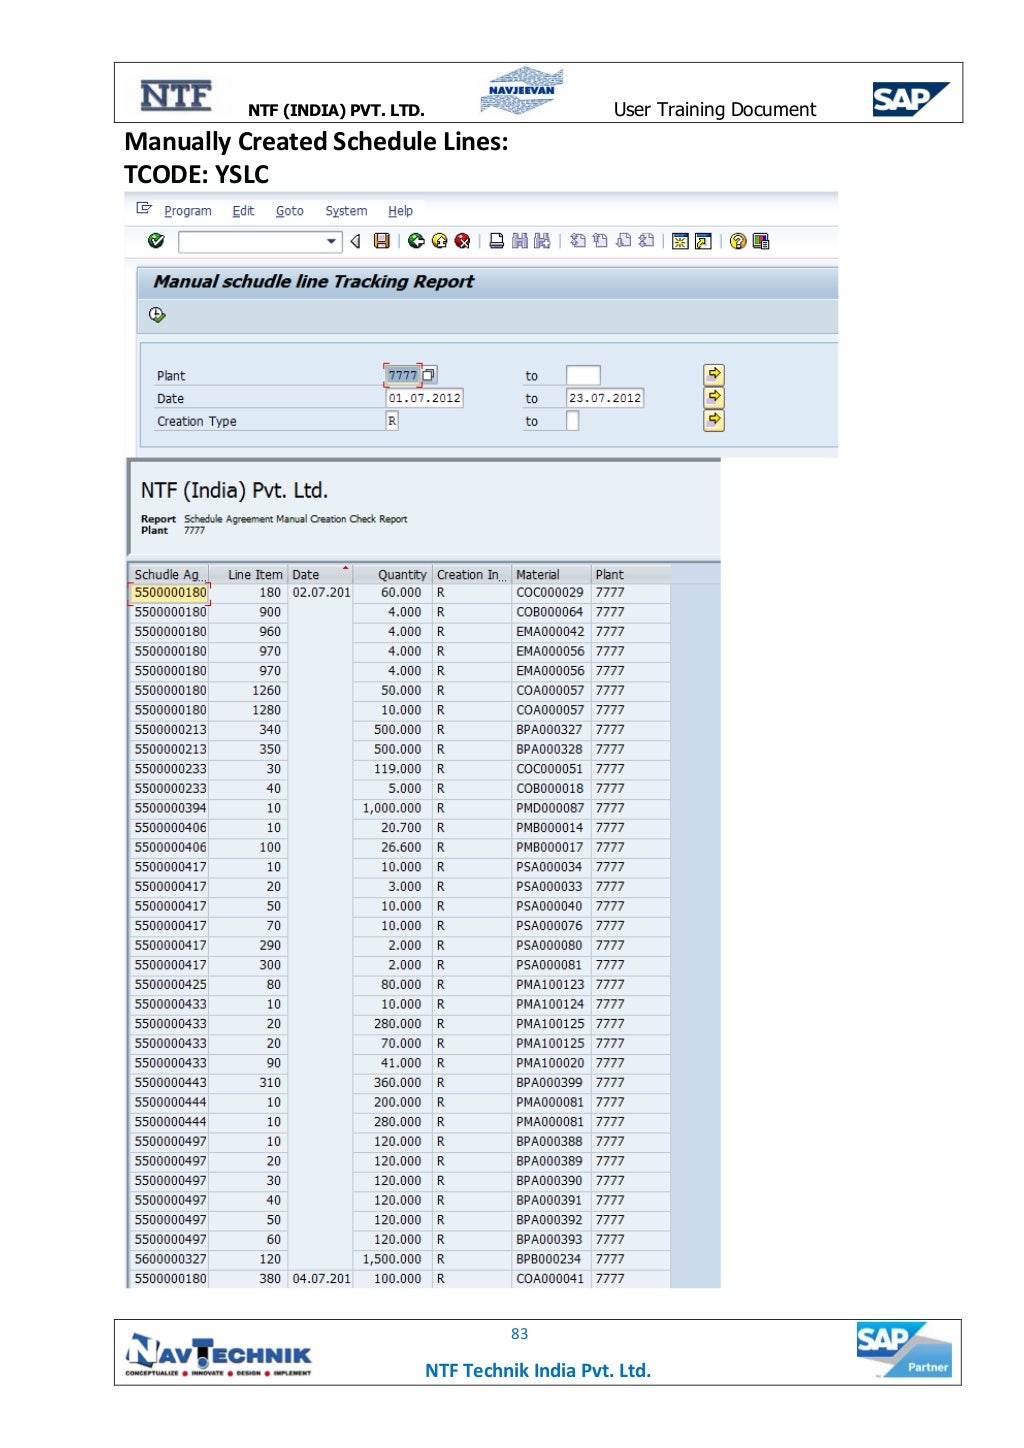Click the Previous Page icon

[600, 241]
